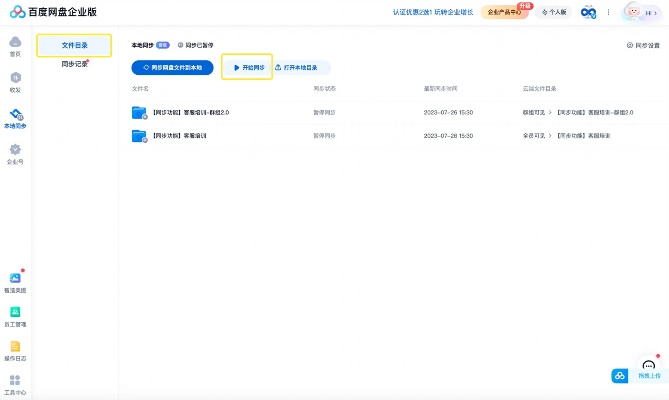This screenshot has height=400, width=669.
Task: Open the 收发 transfer icon in sidebar
Action: click(15, 81)
